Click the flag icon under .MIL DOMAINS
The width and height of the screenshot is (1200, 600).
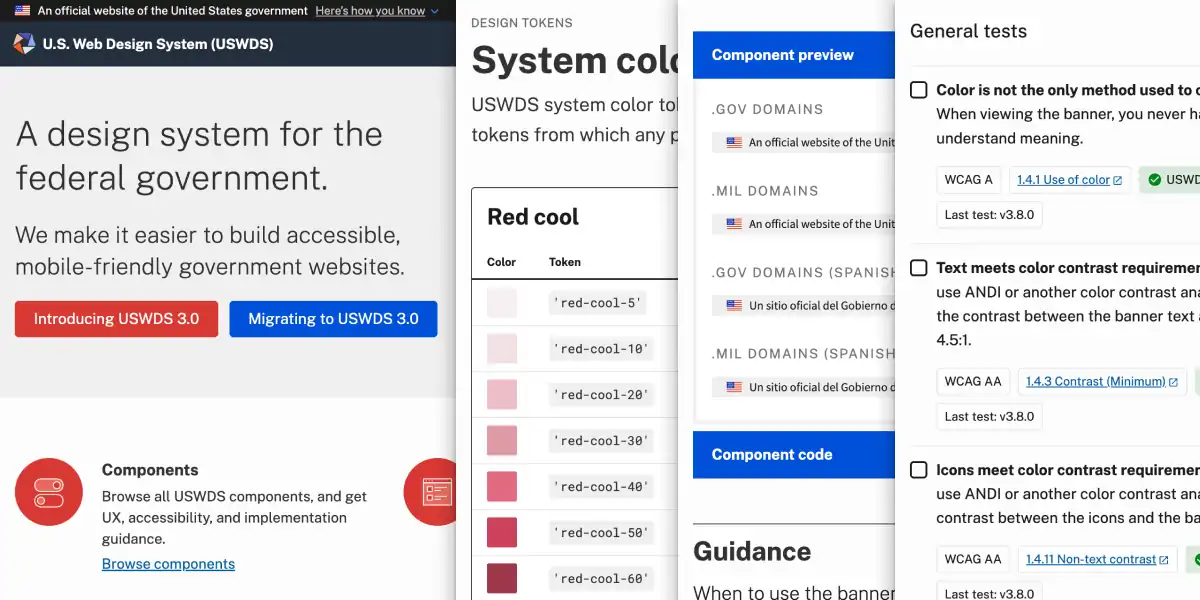(734, 224)
